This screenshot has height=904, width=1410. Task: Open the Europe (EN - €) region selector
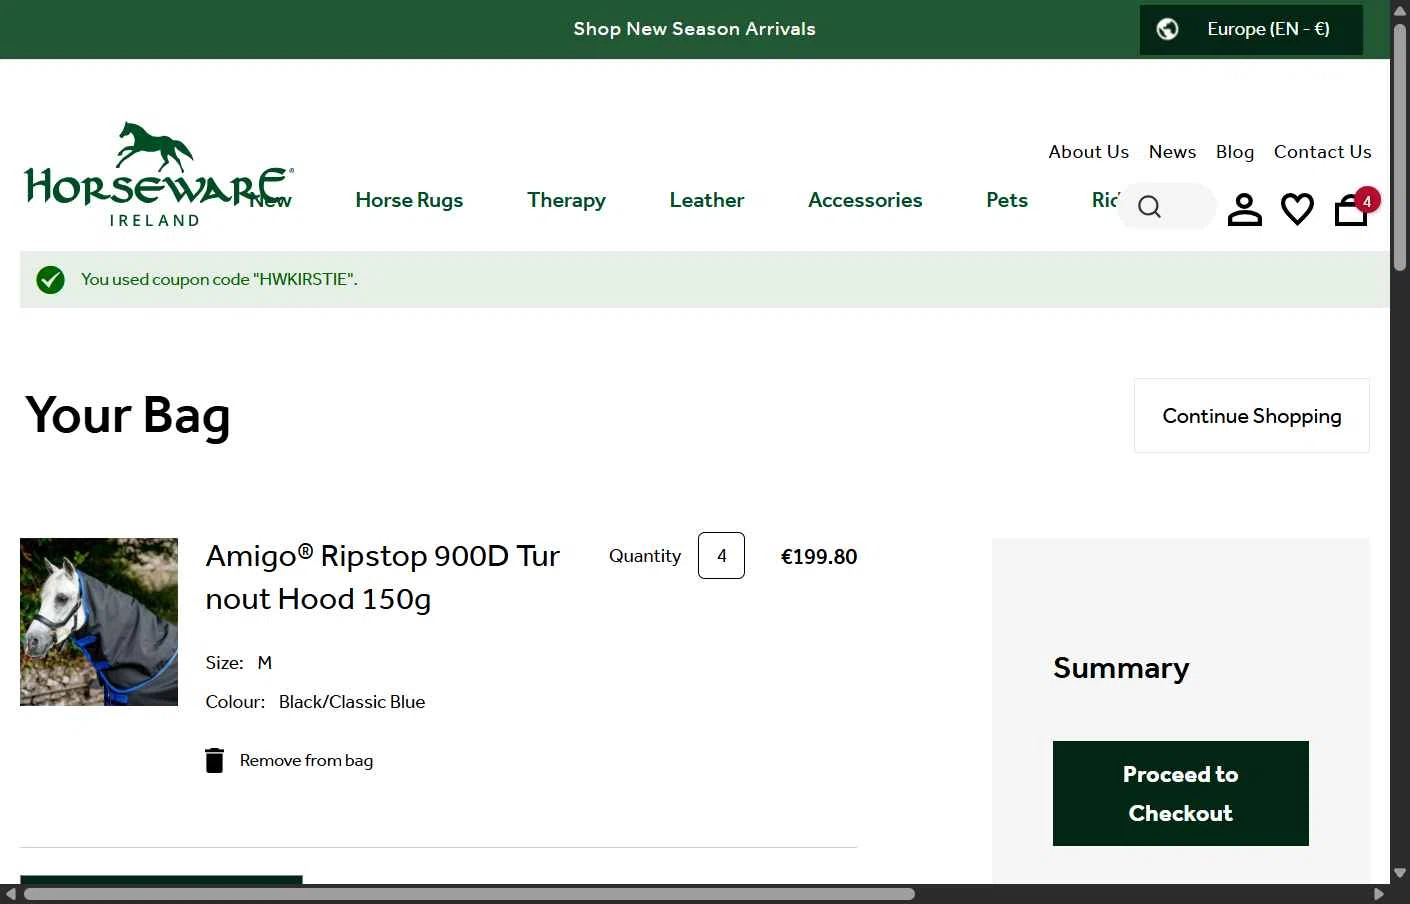coord(1251,30)
